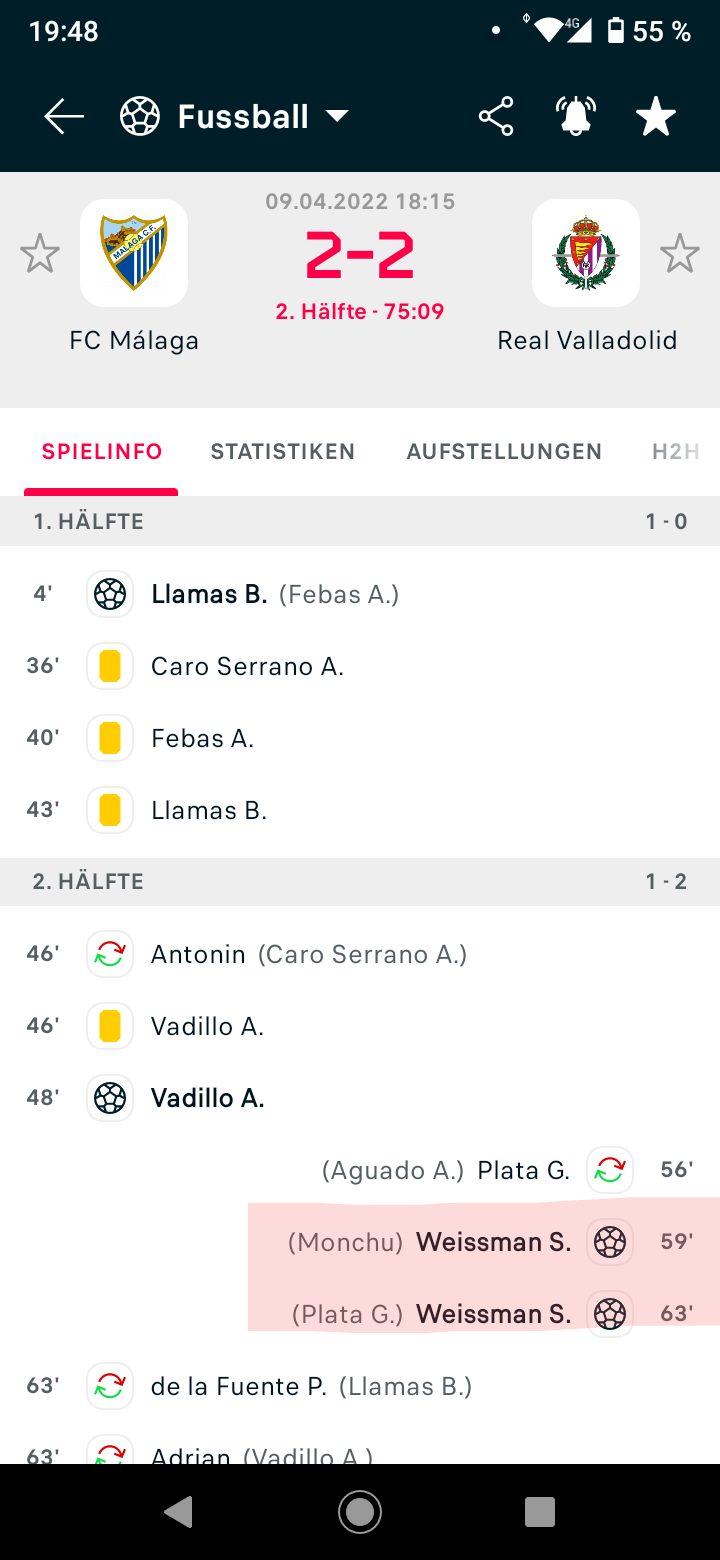720x1560 pixels.
Task: Tap the goal icon for Llamas B. 4'
Action: tap(110, 594)
